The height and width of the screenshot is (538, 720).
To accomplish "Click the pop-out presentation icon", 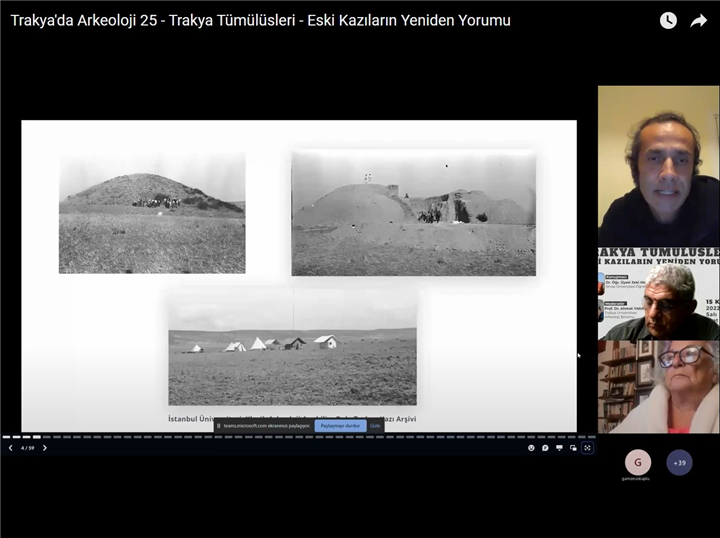I will [x=573, y=448].
